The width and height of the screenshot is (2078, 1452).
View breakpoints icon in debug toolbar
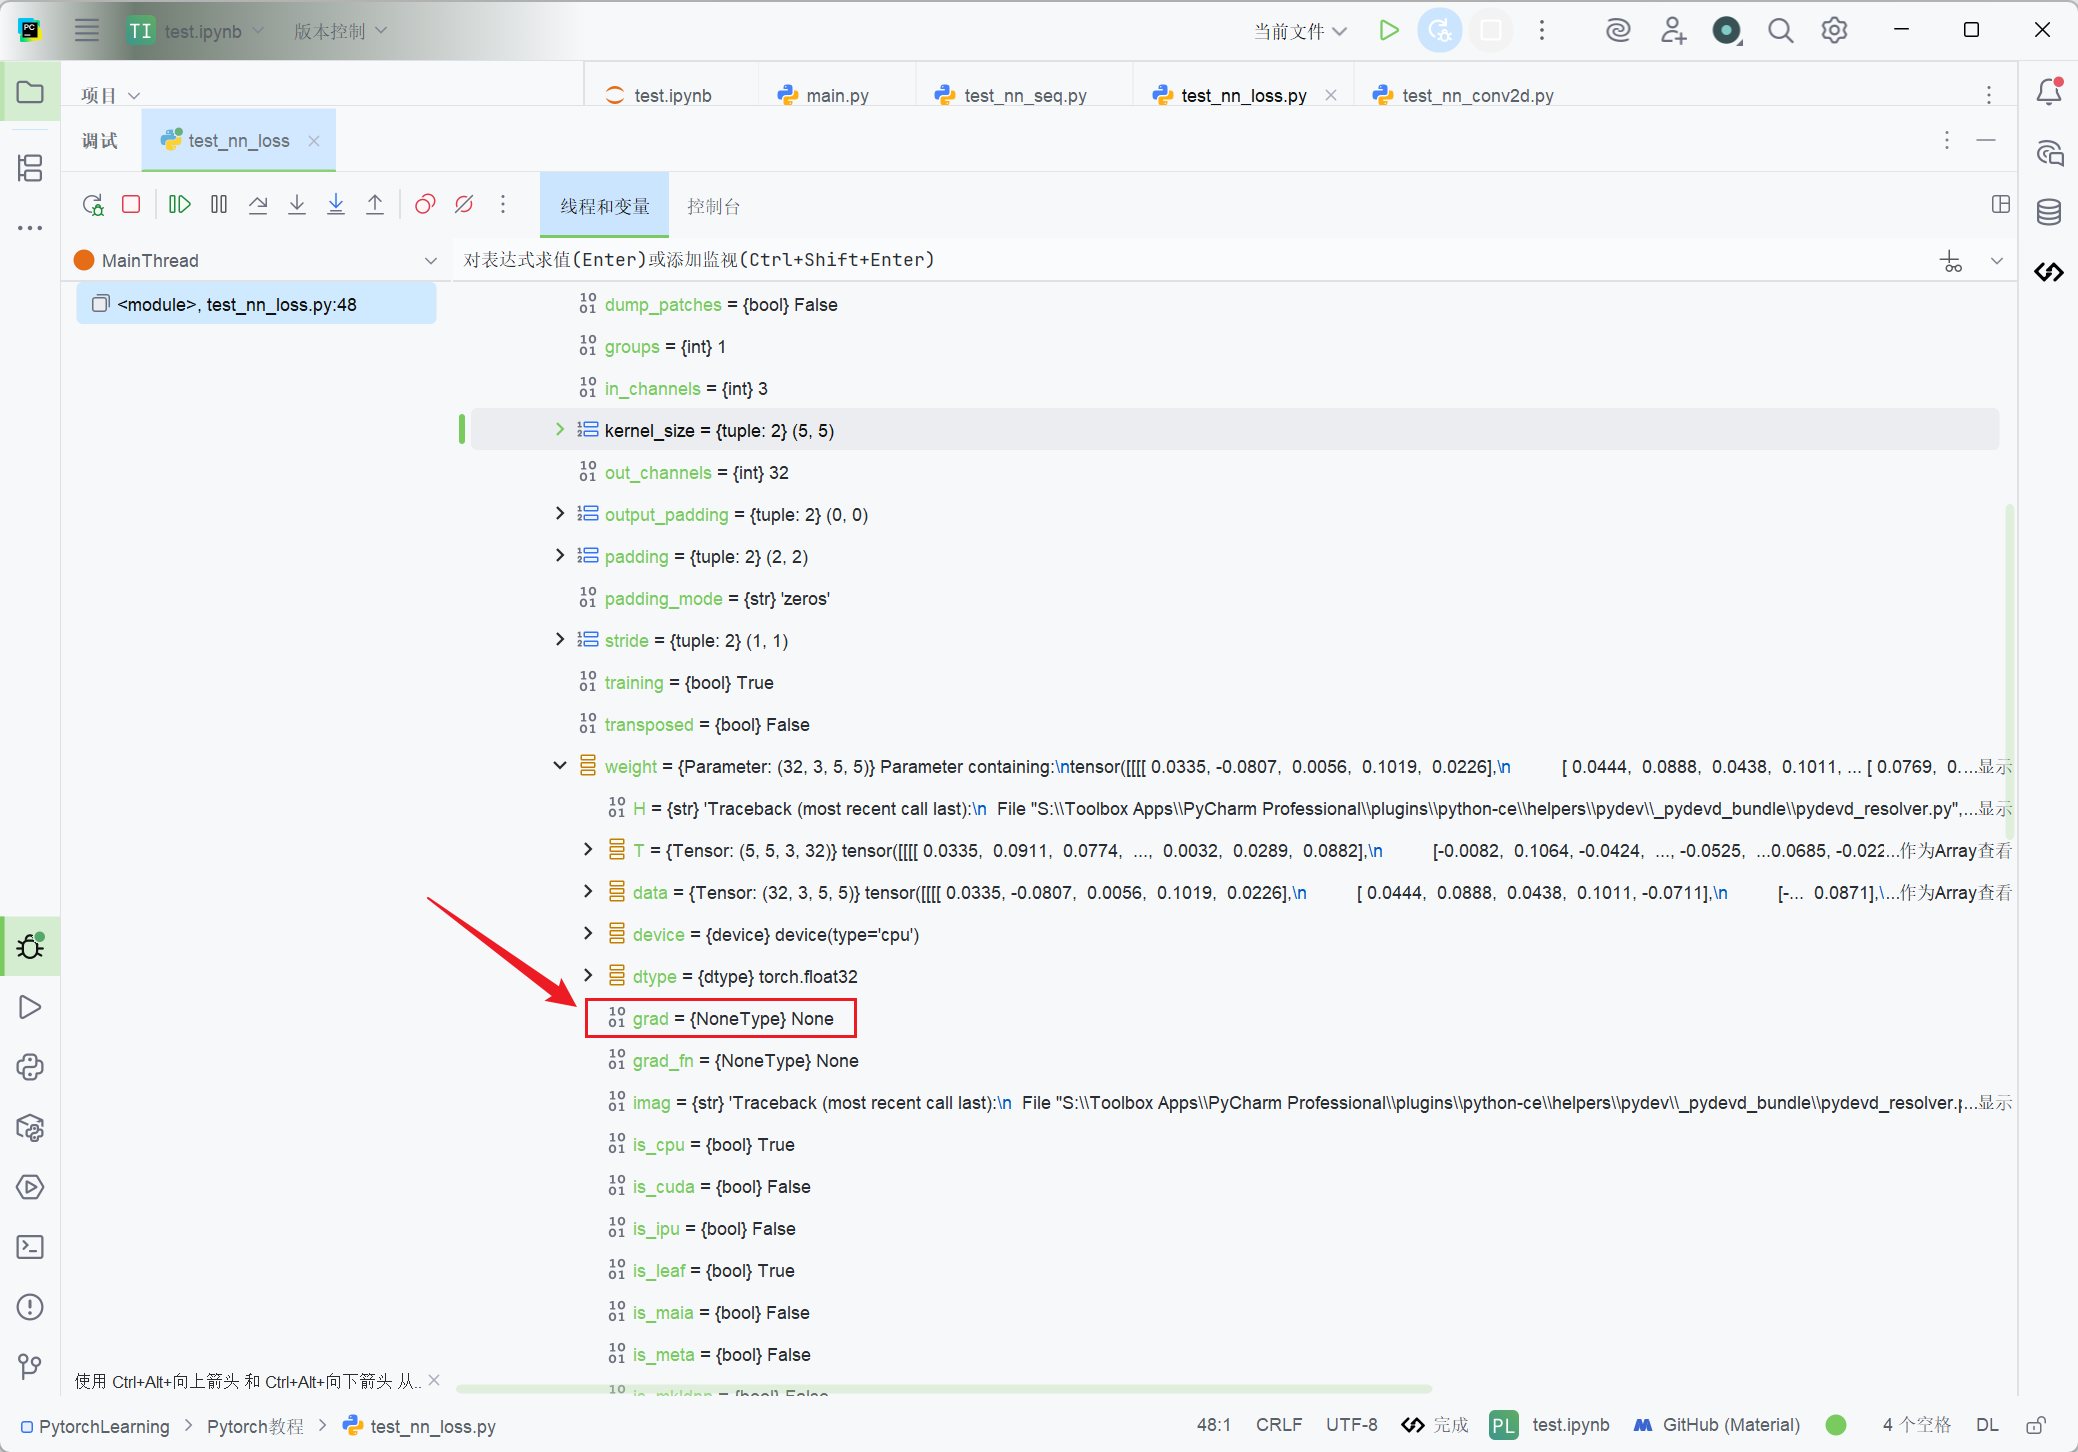(x=425, y=205)
